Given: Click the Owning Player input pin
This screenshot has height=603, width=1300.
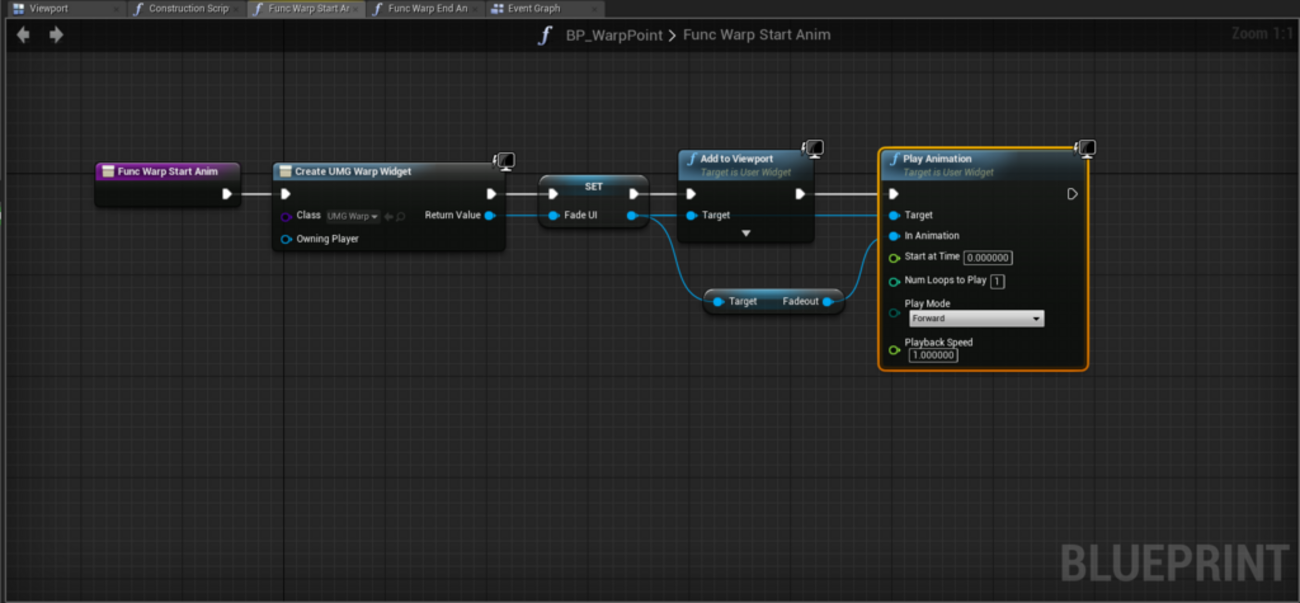Looking at the screenshot, I should click(x=286, y=239).
